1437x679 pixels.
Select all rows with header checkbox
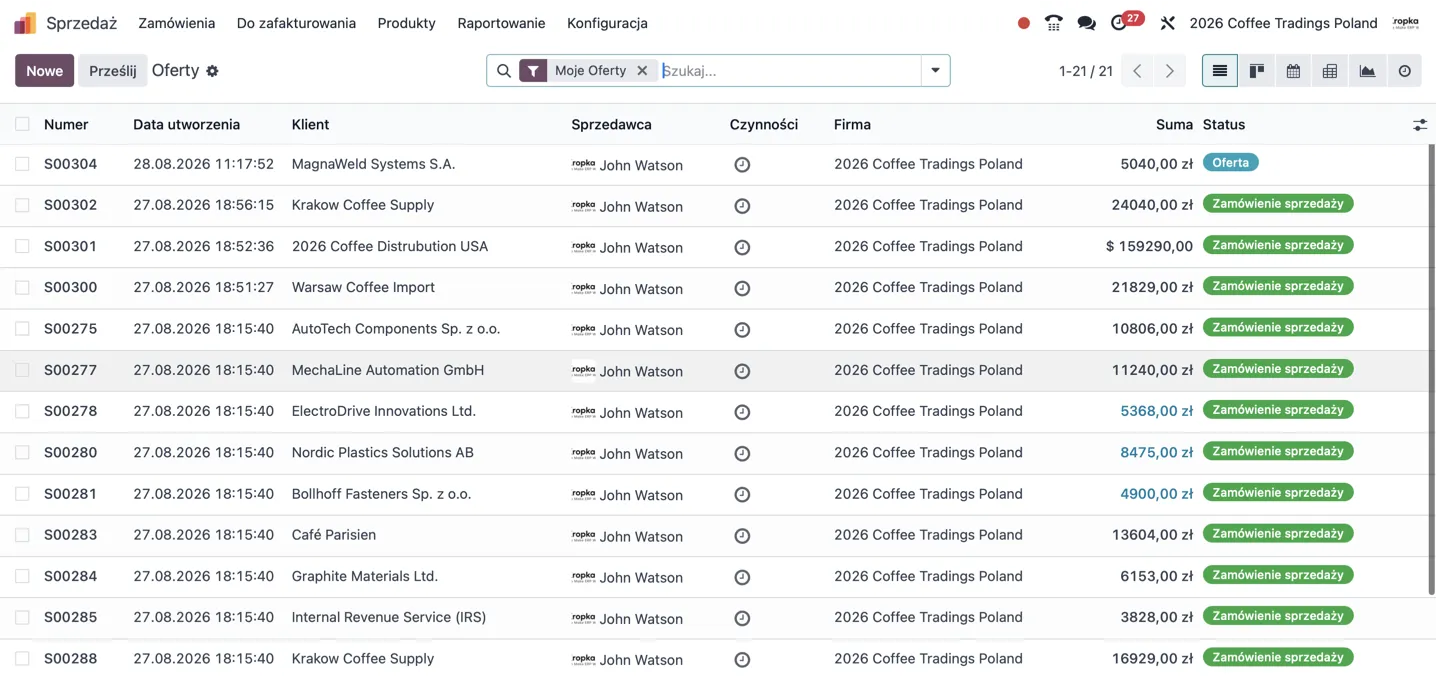[22, 124]
